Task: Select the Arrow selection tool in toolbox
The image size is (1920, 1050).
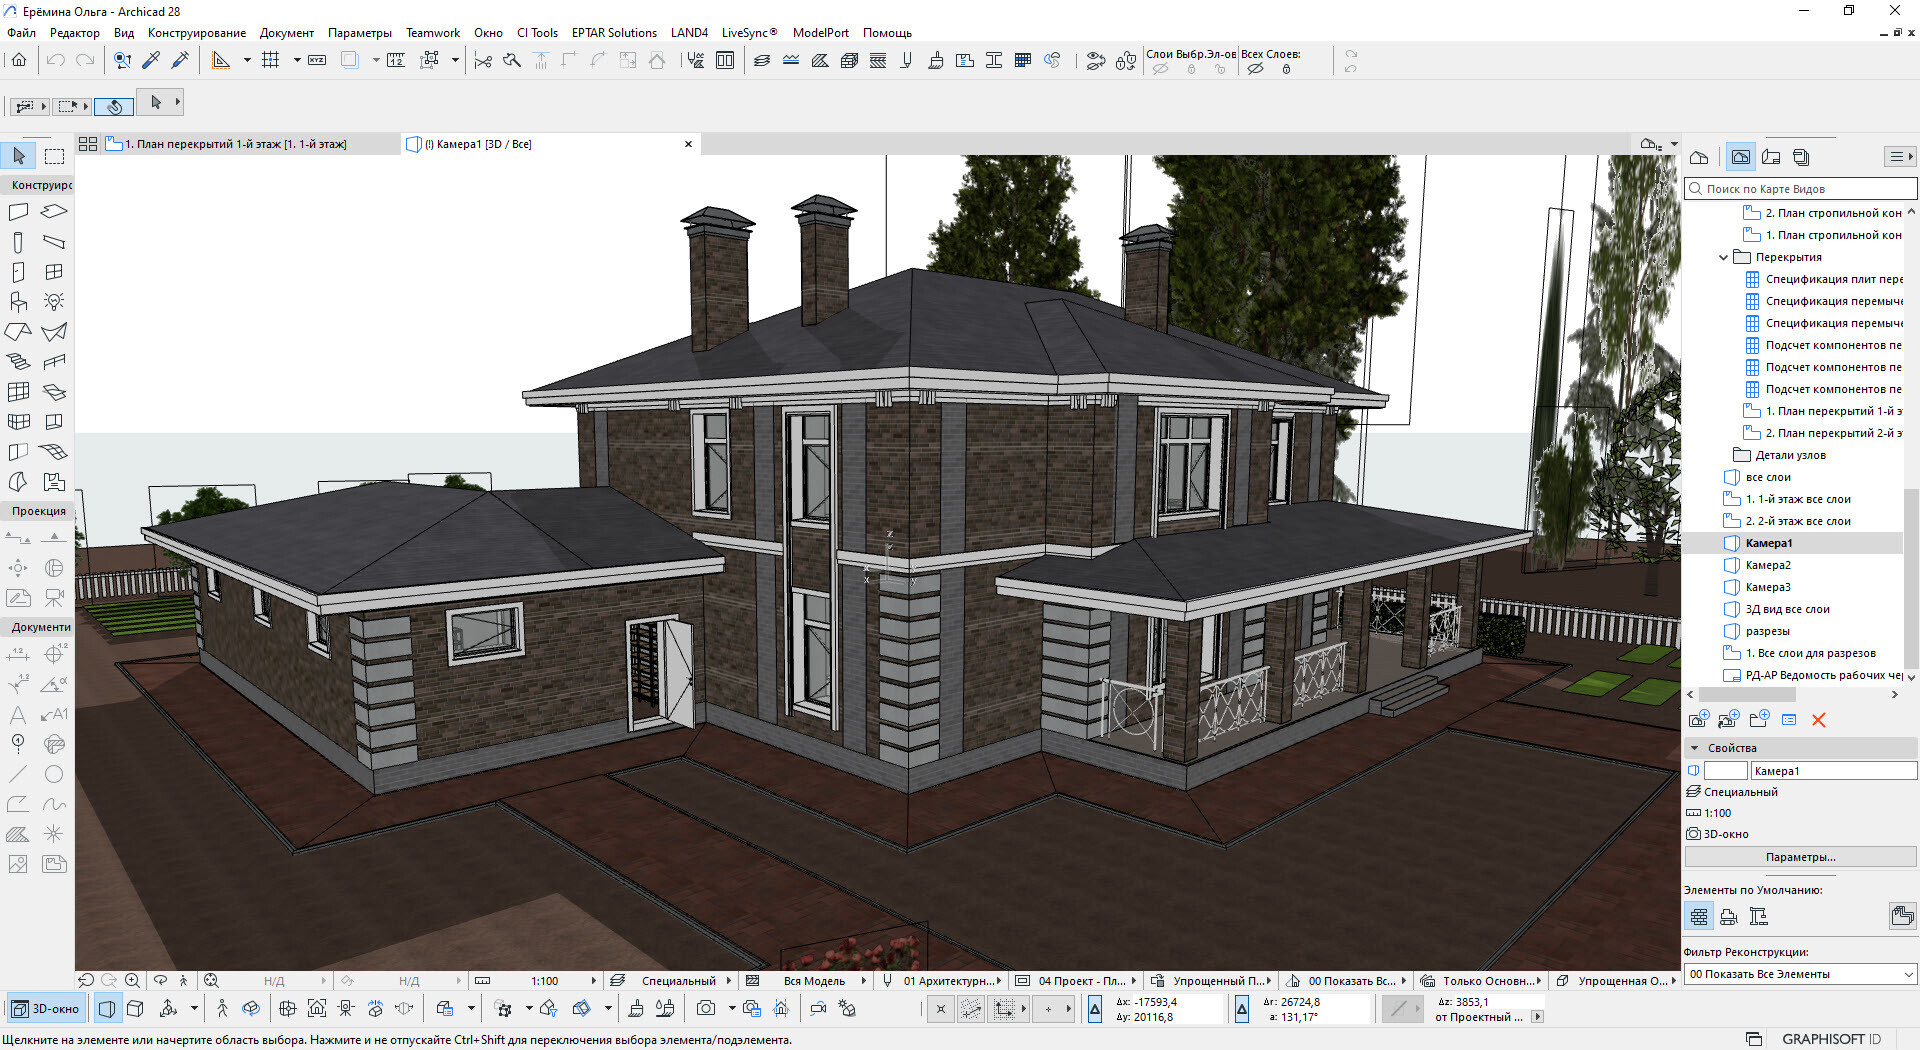Action: pyautogui.click(x=19, y=156)
